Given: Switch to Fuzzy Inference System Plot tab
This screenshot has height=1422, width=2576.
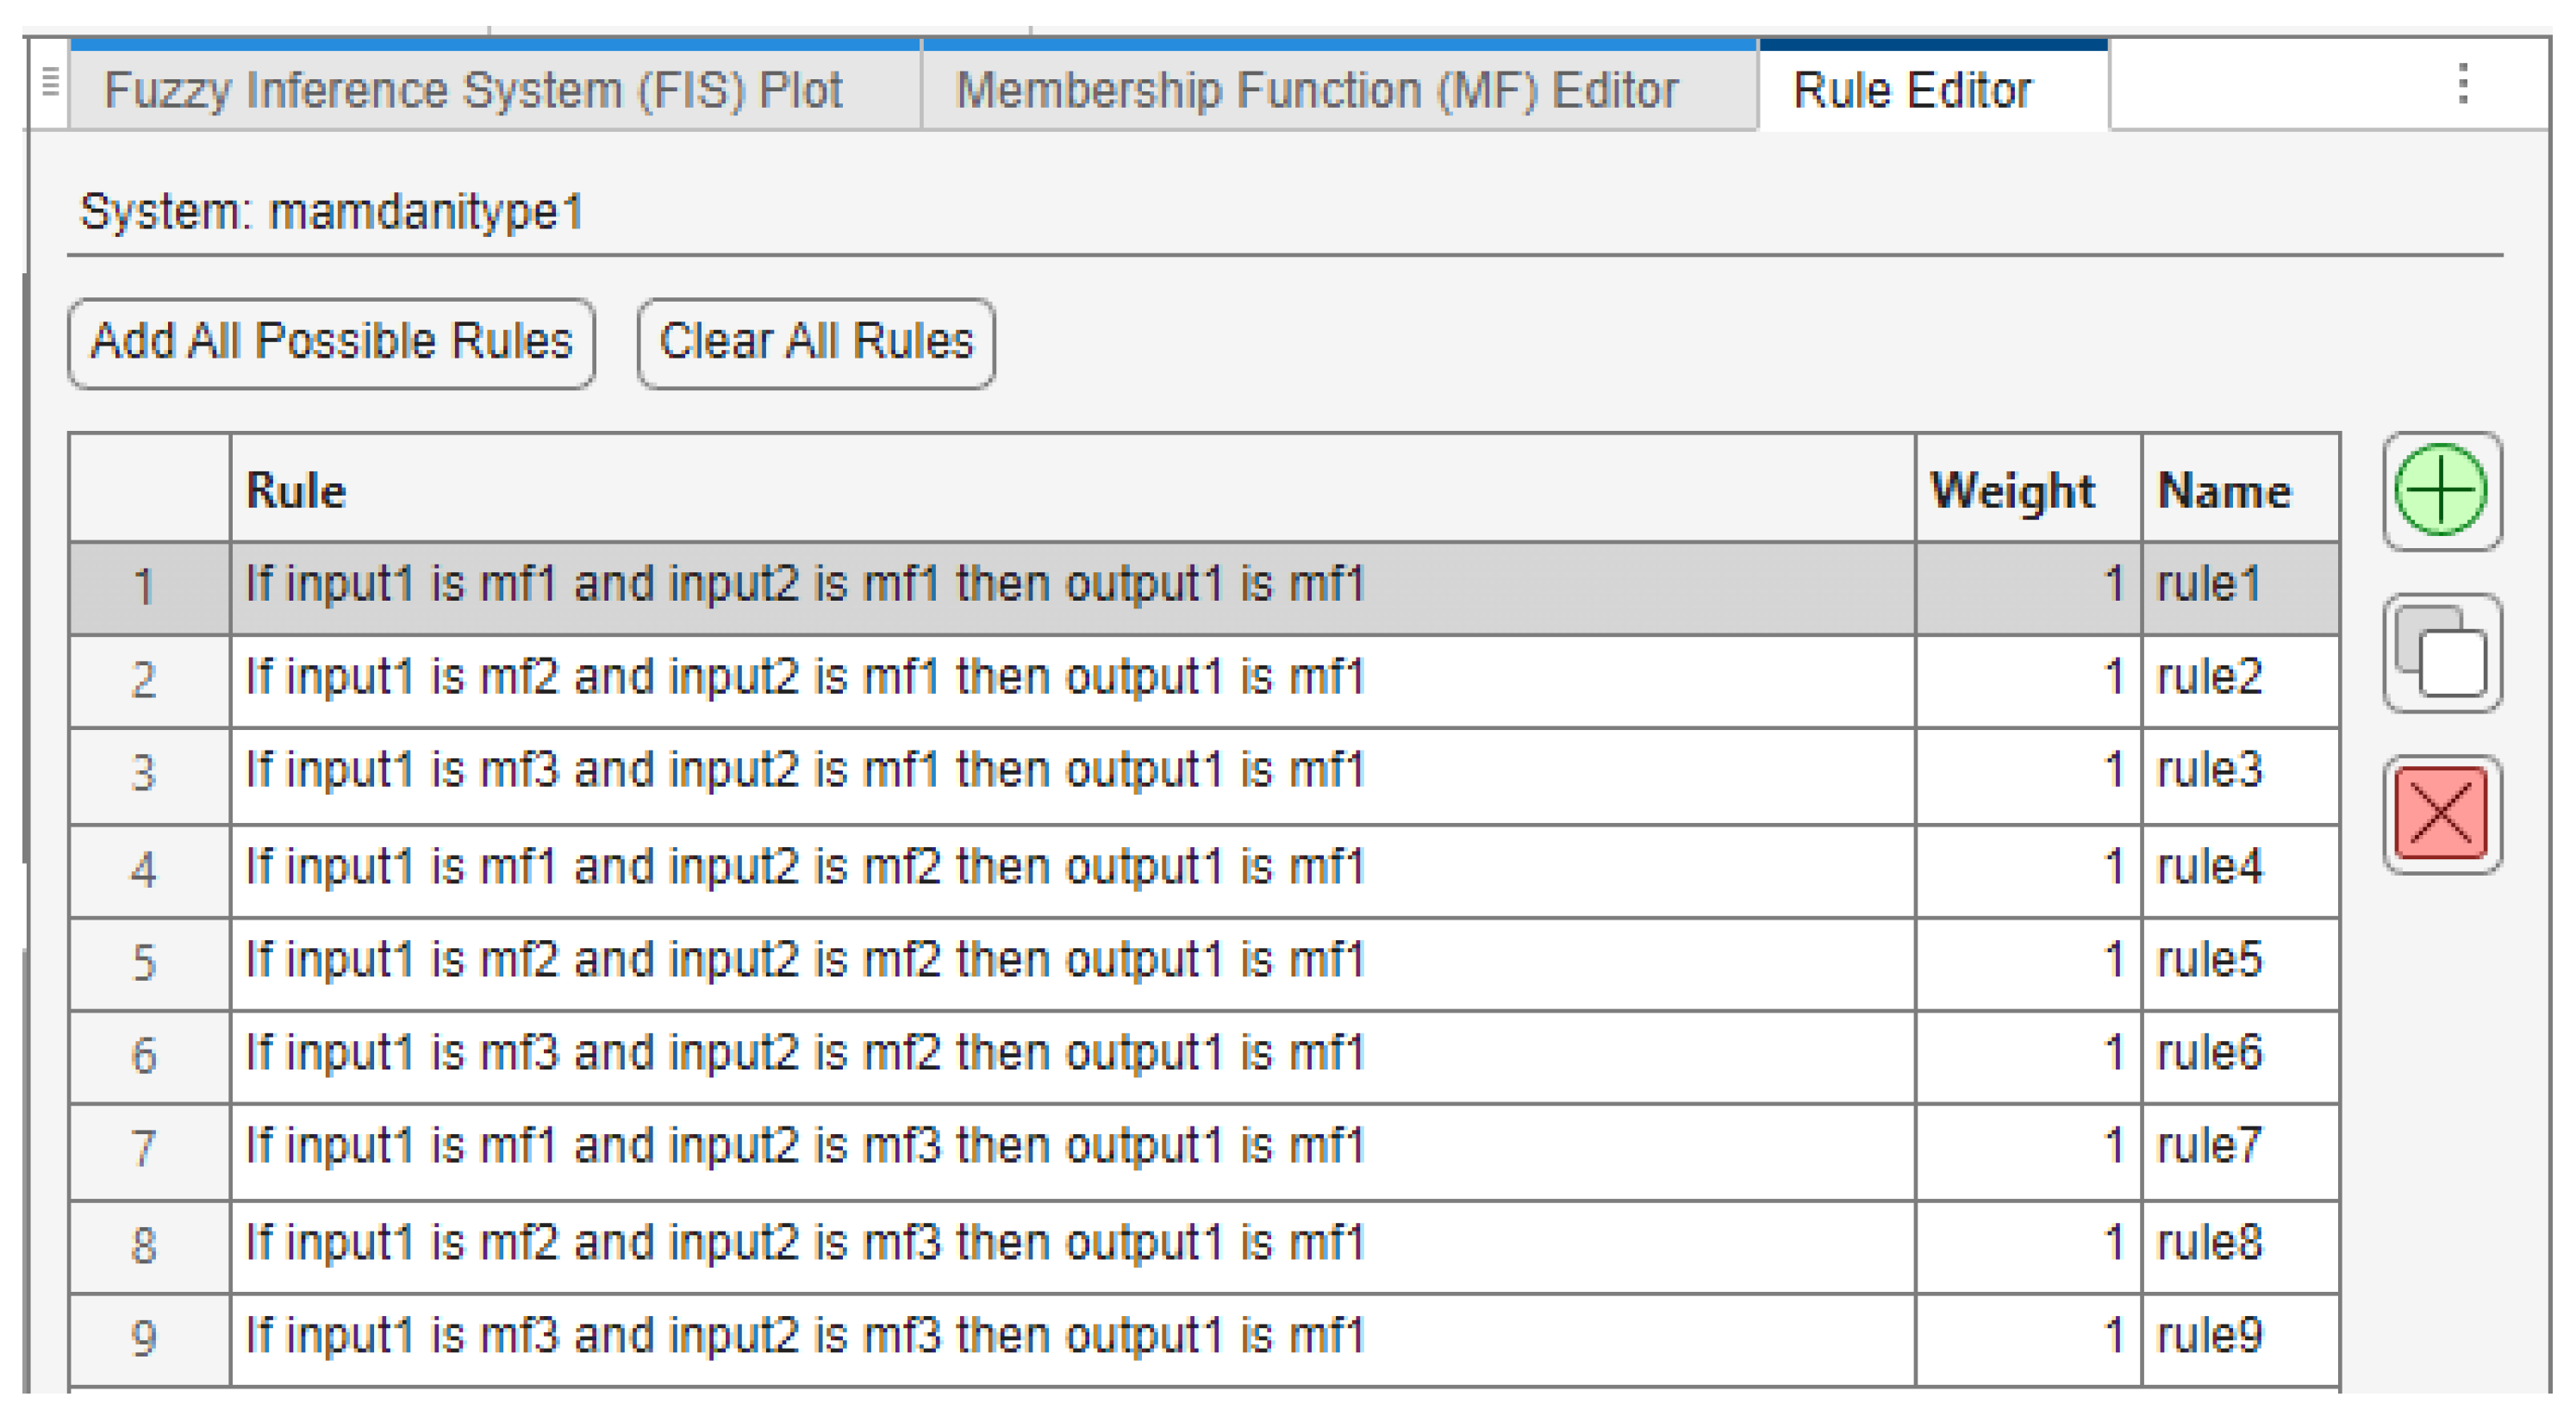Looking at the screenshot, I should [x=473, y=90].
